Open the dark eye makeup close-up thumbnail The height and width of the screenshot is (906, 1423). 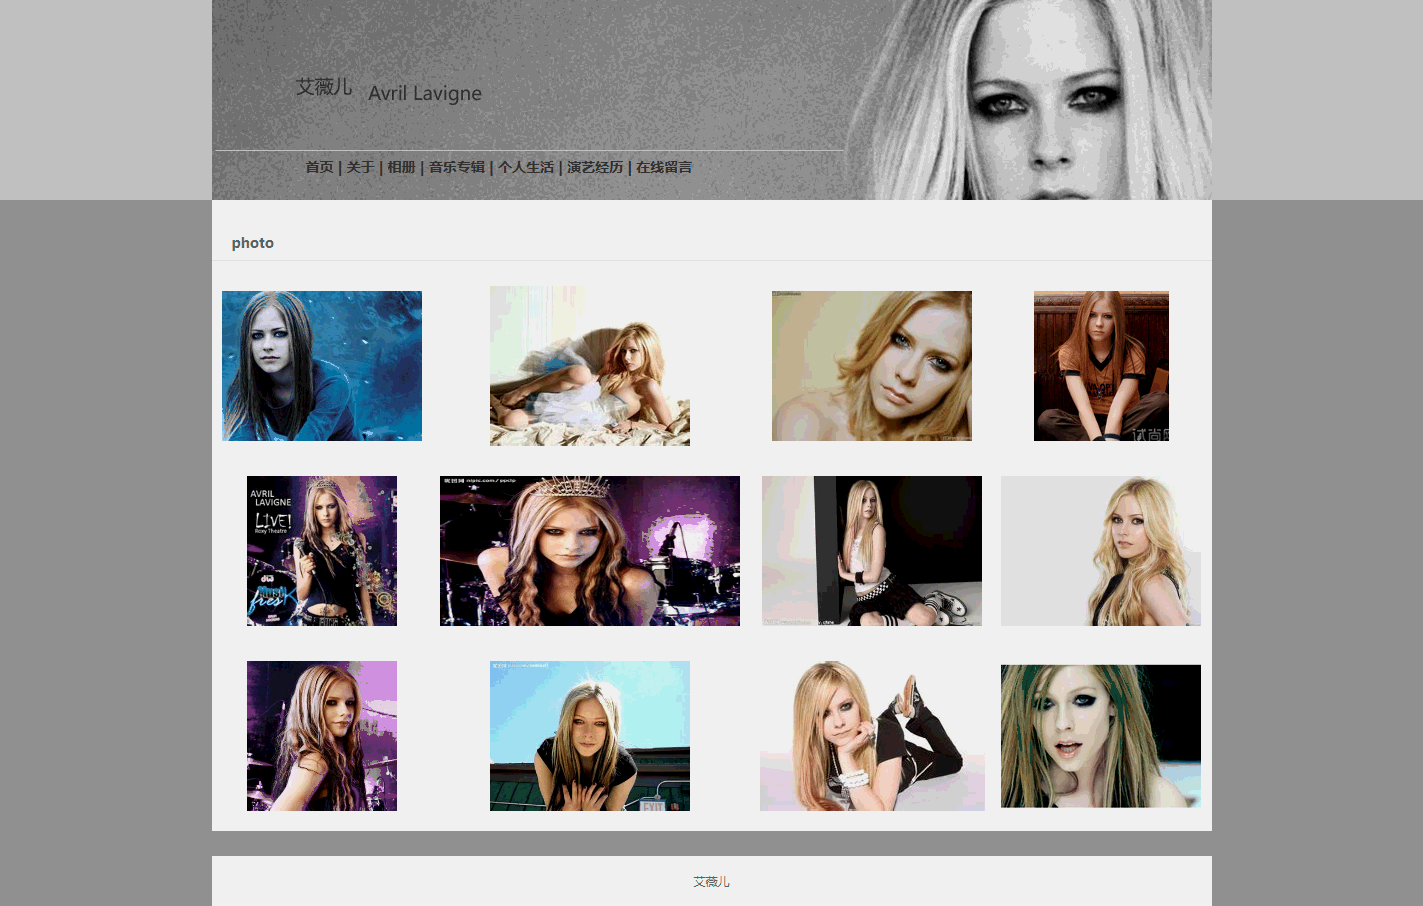click(x=1101, y=736)
